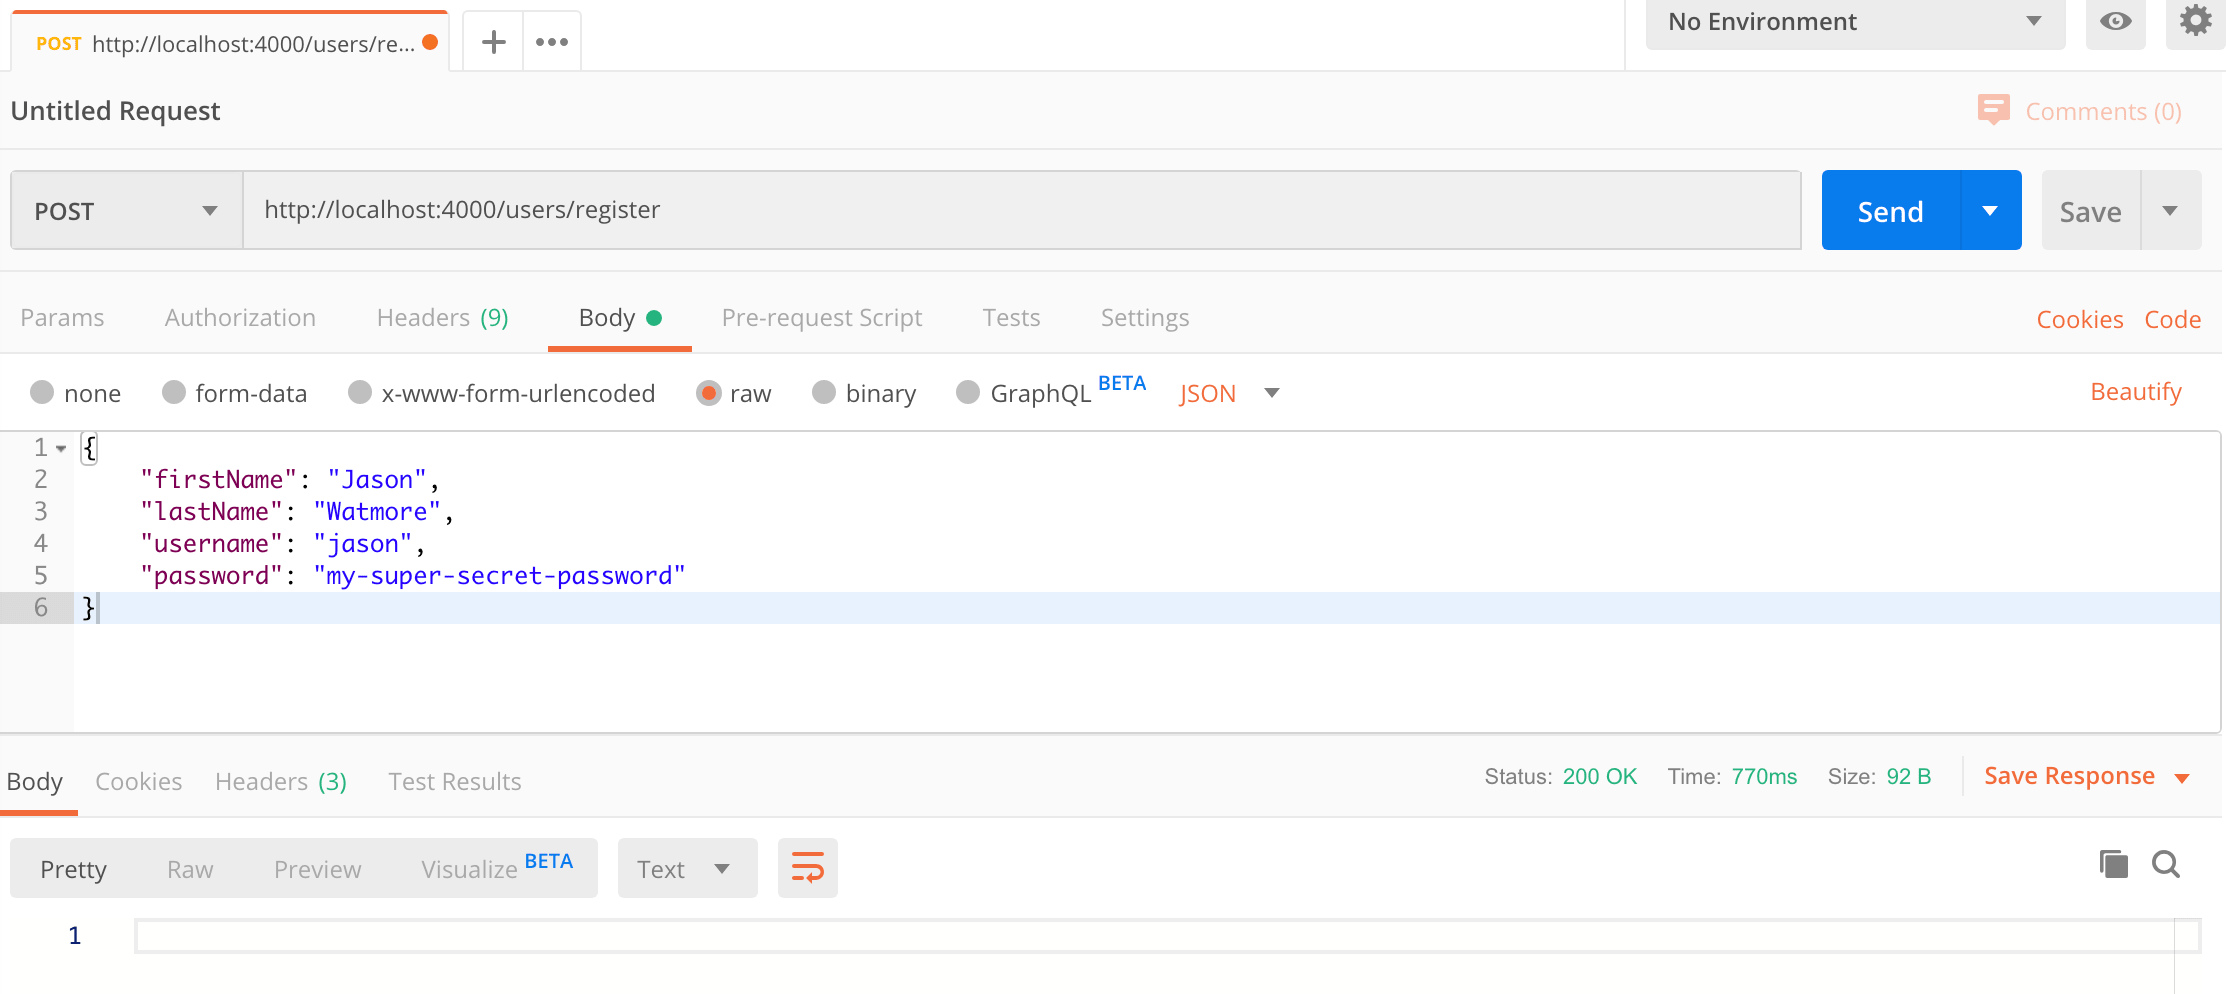Collapse JSON block with line 1 fold arrow
The height and width of the screenshot is (994, 2226).
click(x=61, y=449)
